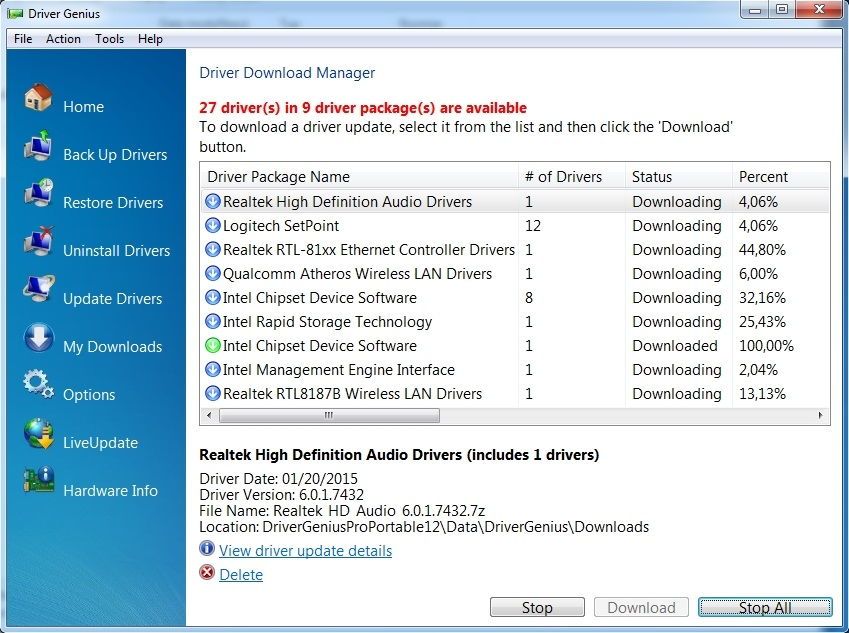This screenshot has width=849, height=633.
Task: Click the horizontal scrollbar thumb in driver list
Action: tap(329, 415)
